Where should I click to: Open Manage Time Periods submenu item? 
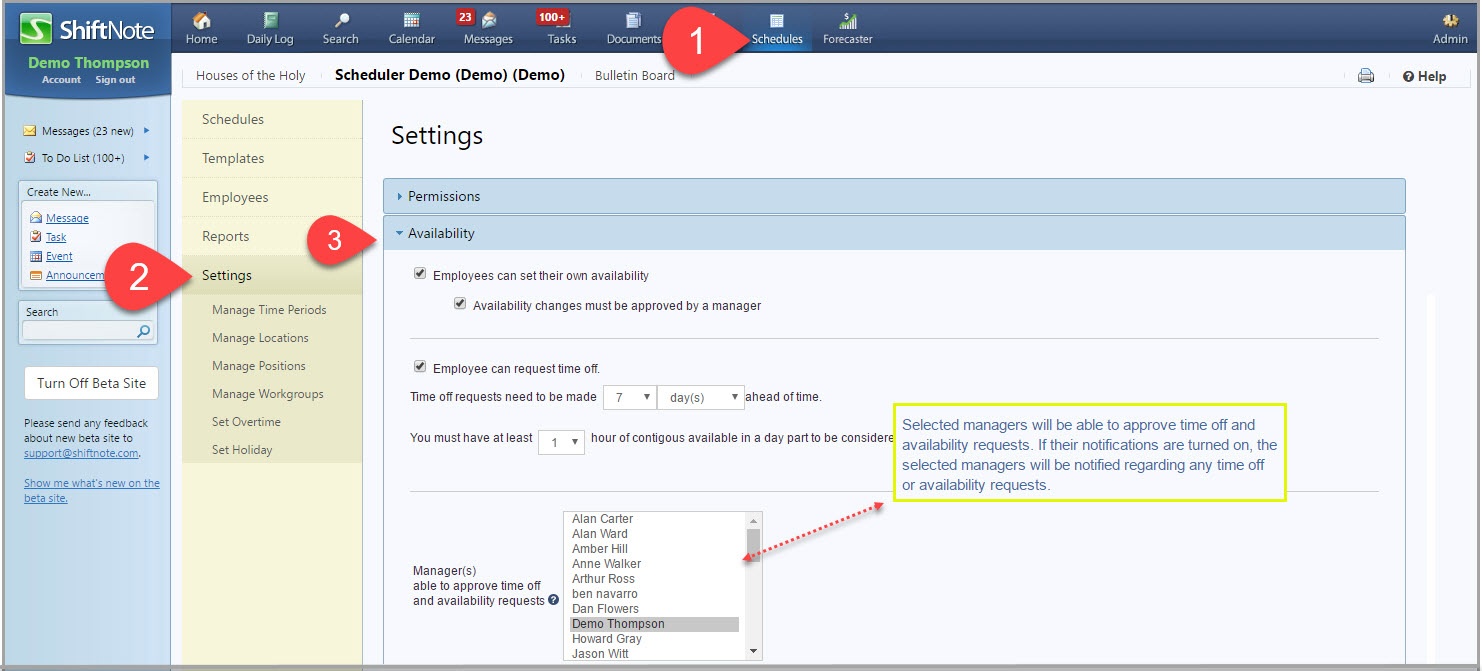point(269,310)
